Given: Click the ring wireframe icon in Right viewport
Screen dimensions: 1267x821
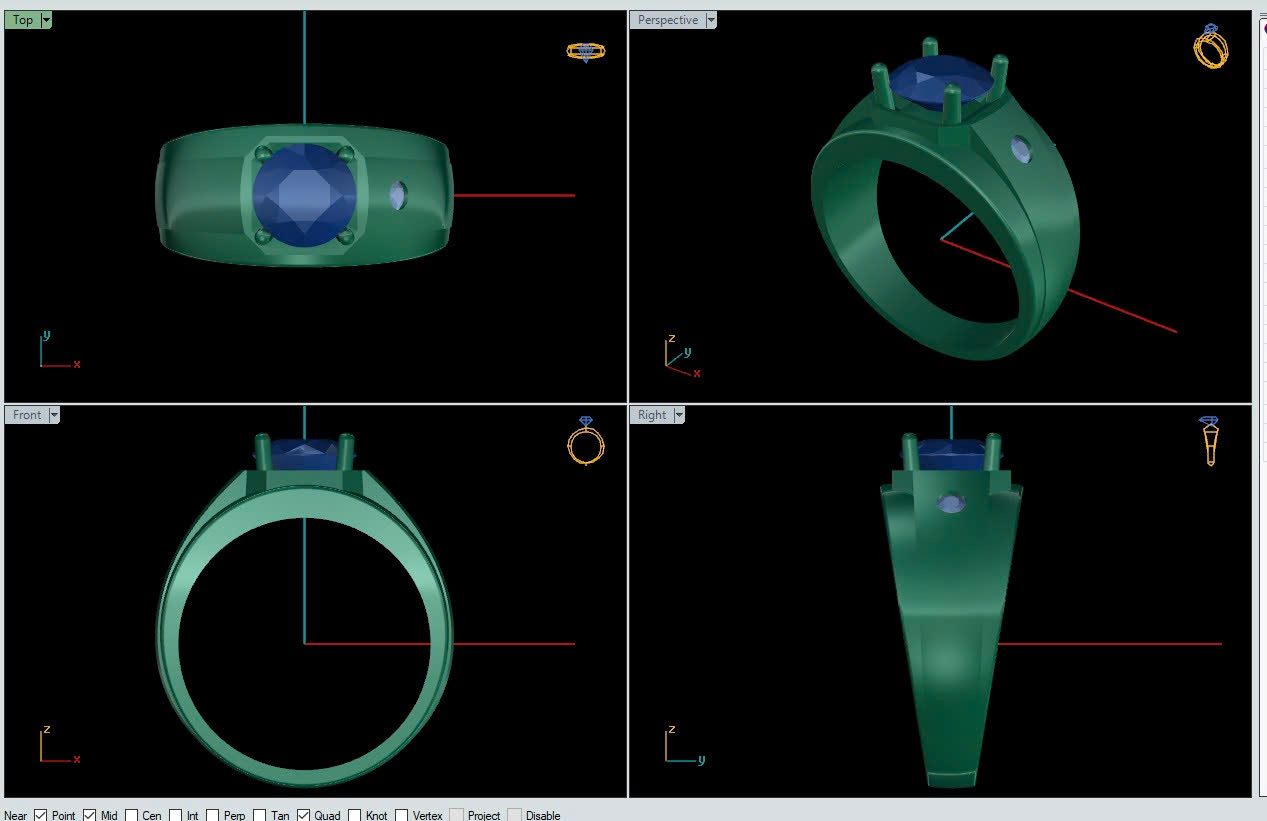Looking at the screenshot, I should click(1210, 441).
